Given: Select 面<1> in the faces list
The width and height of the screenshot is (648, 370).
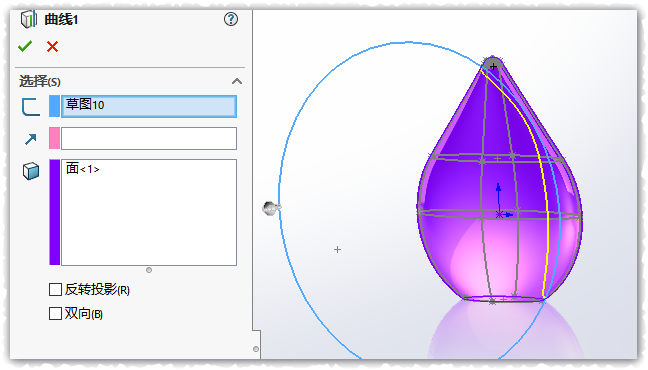Looking at the screenshot, I should tap(83, 169).
